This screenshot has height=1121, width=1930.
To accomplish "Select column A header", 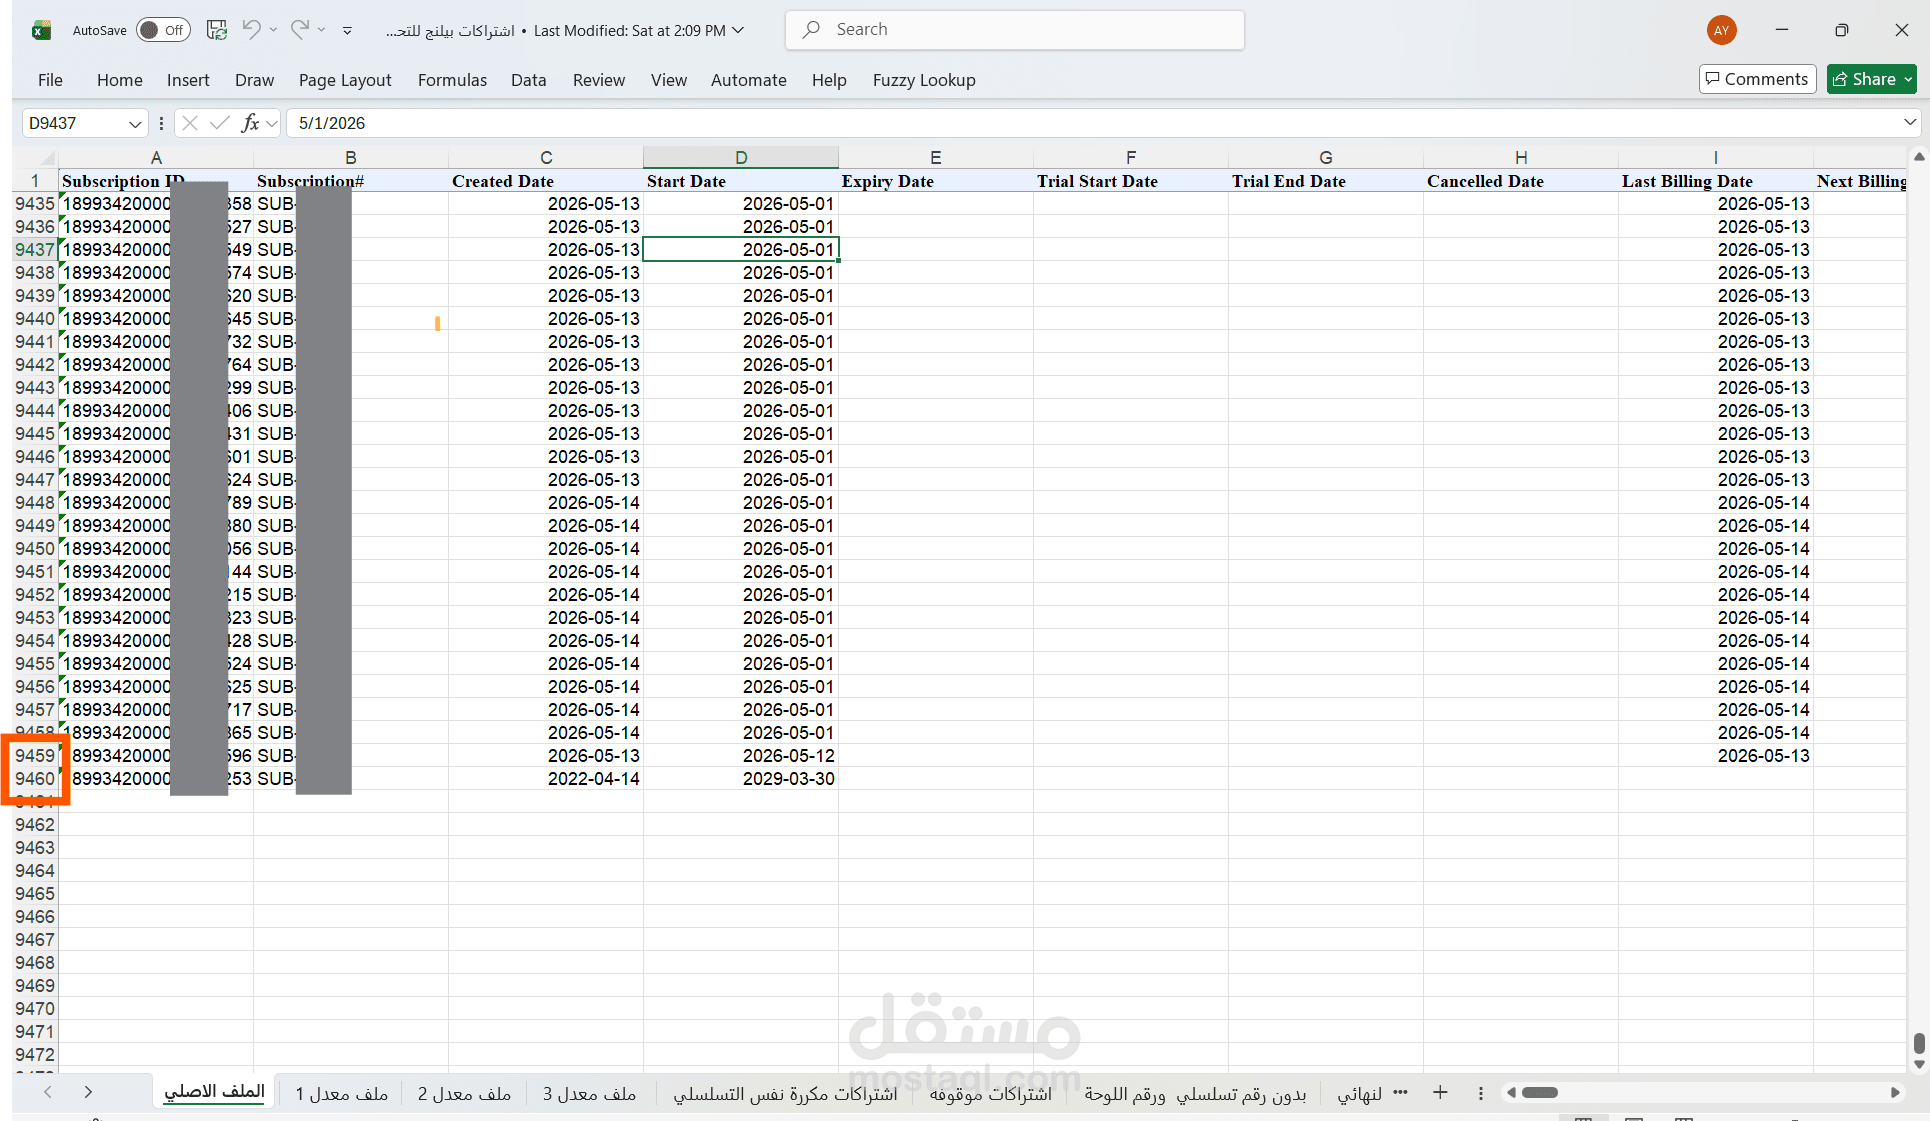I will (156, 158).
